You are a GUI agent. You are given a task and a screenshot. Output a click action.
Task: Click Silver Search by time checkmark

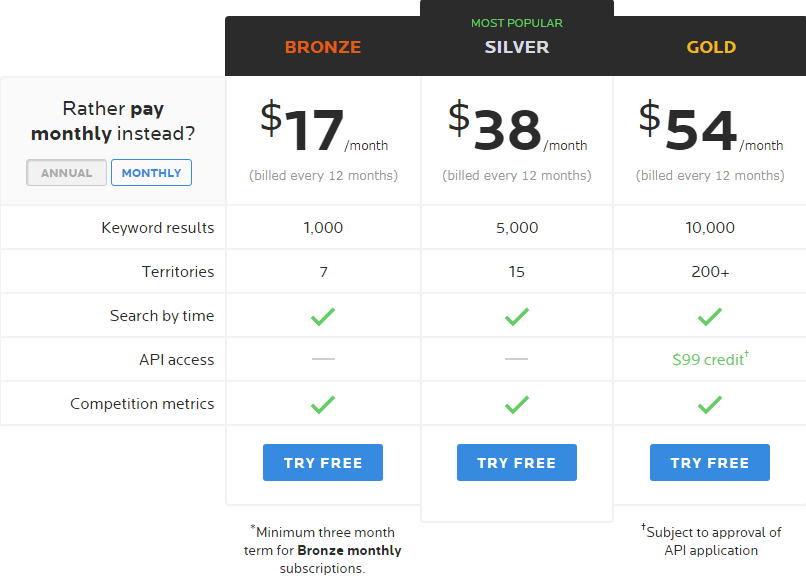pyautogui.click(x=517, y=316)
